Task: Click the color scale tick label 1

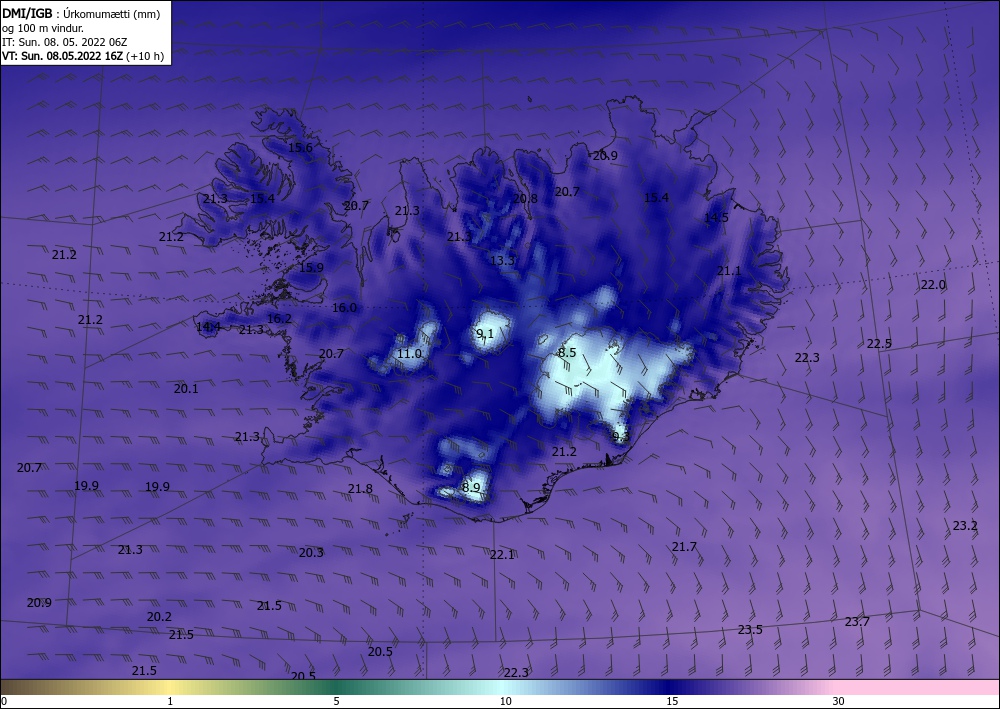Action: [170, 702]
